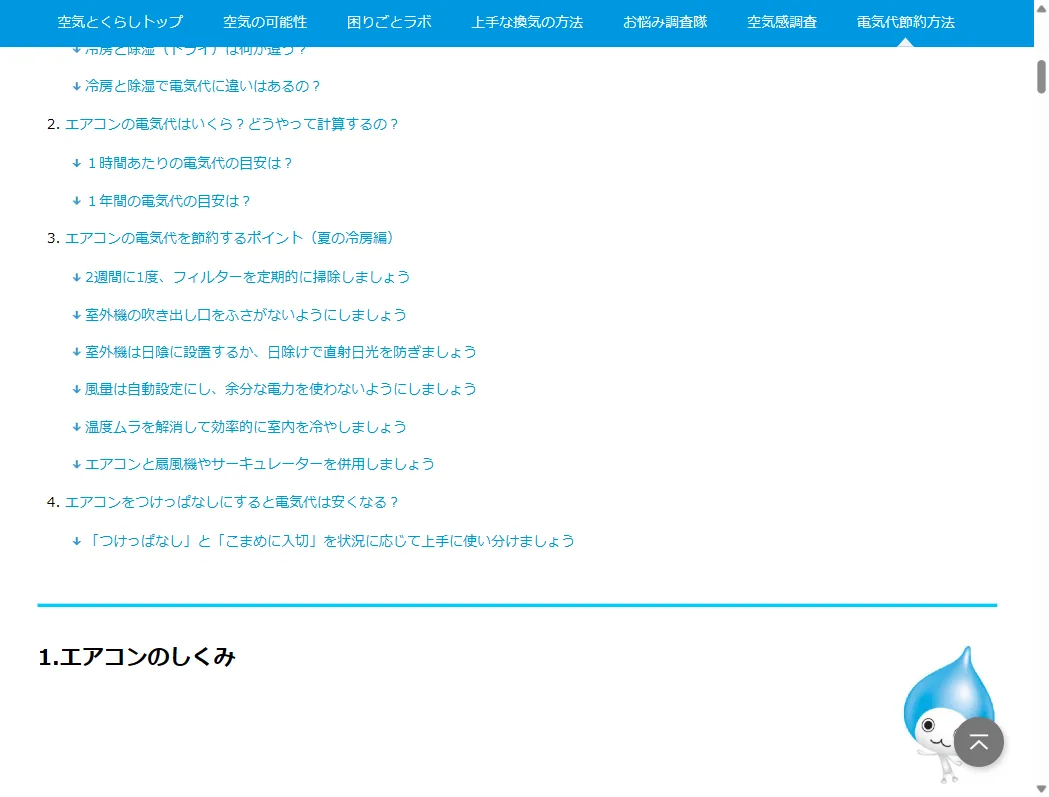The width and height of the screenshot is (1049, 797).
Task: Open heading 4 エアコンをつけっぱなしにすると link
Action: 231,503
